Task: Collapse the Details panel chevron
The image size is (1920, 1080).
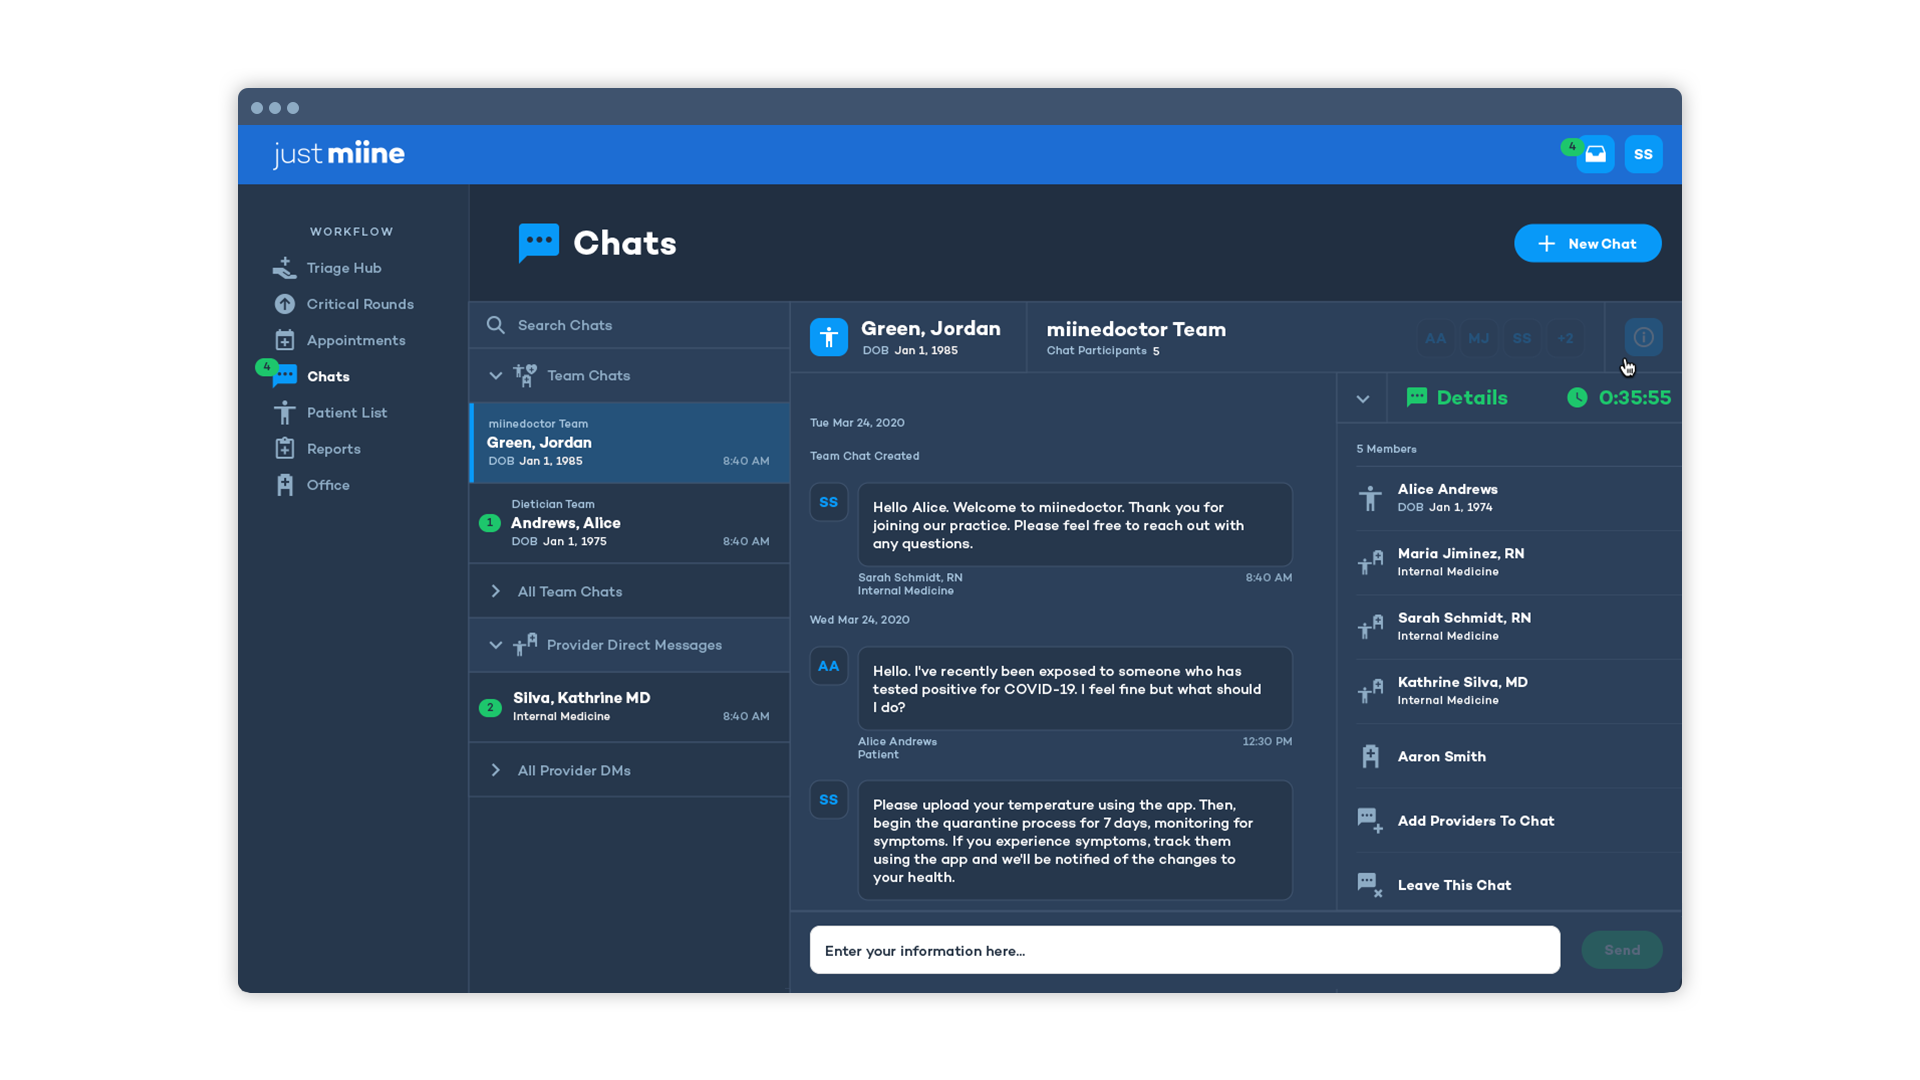Action: point(1362,399)
